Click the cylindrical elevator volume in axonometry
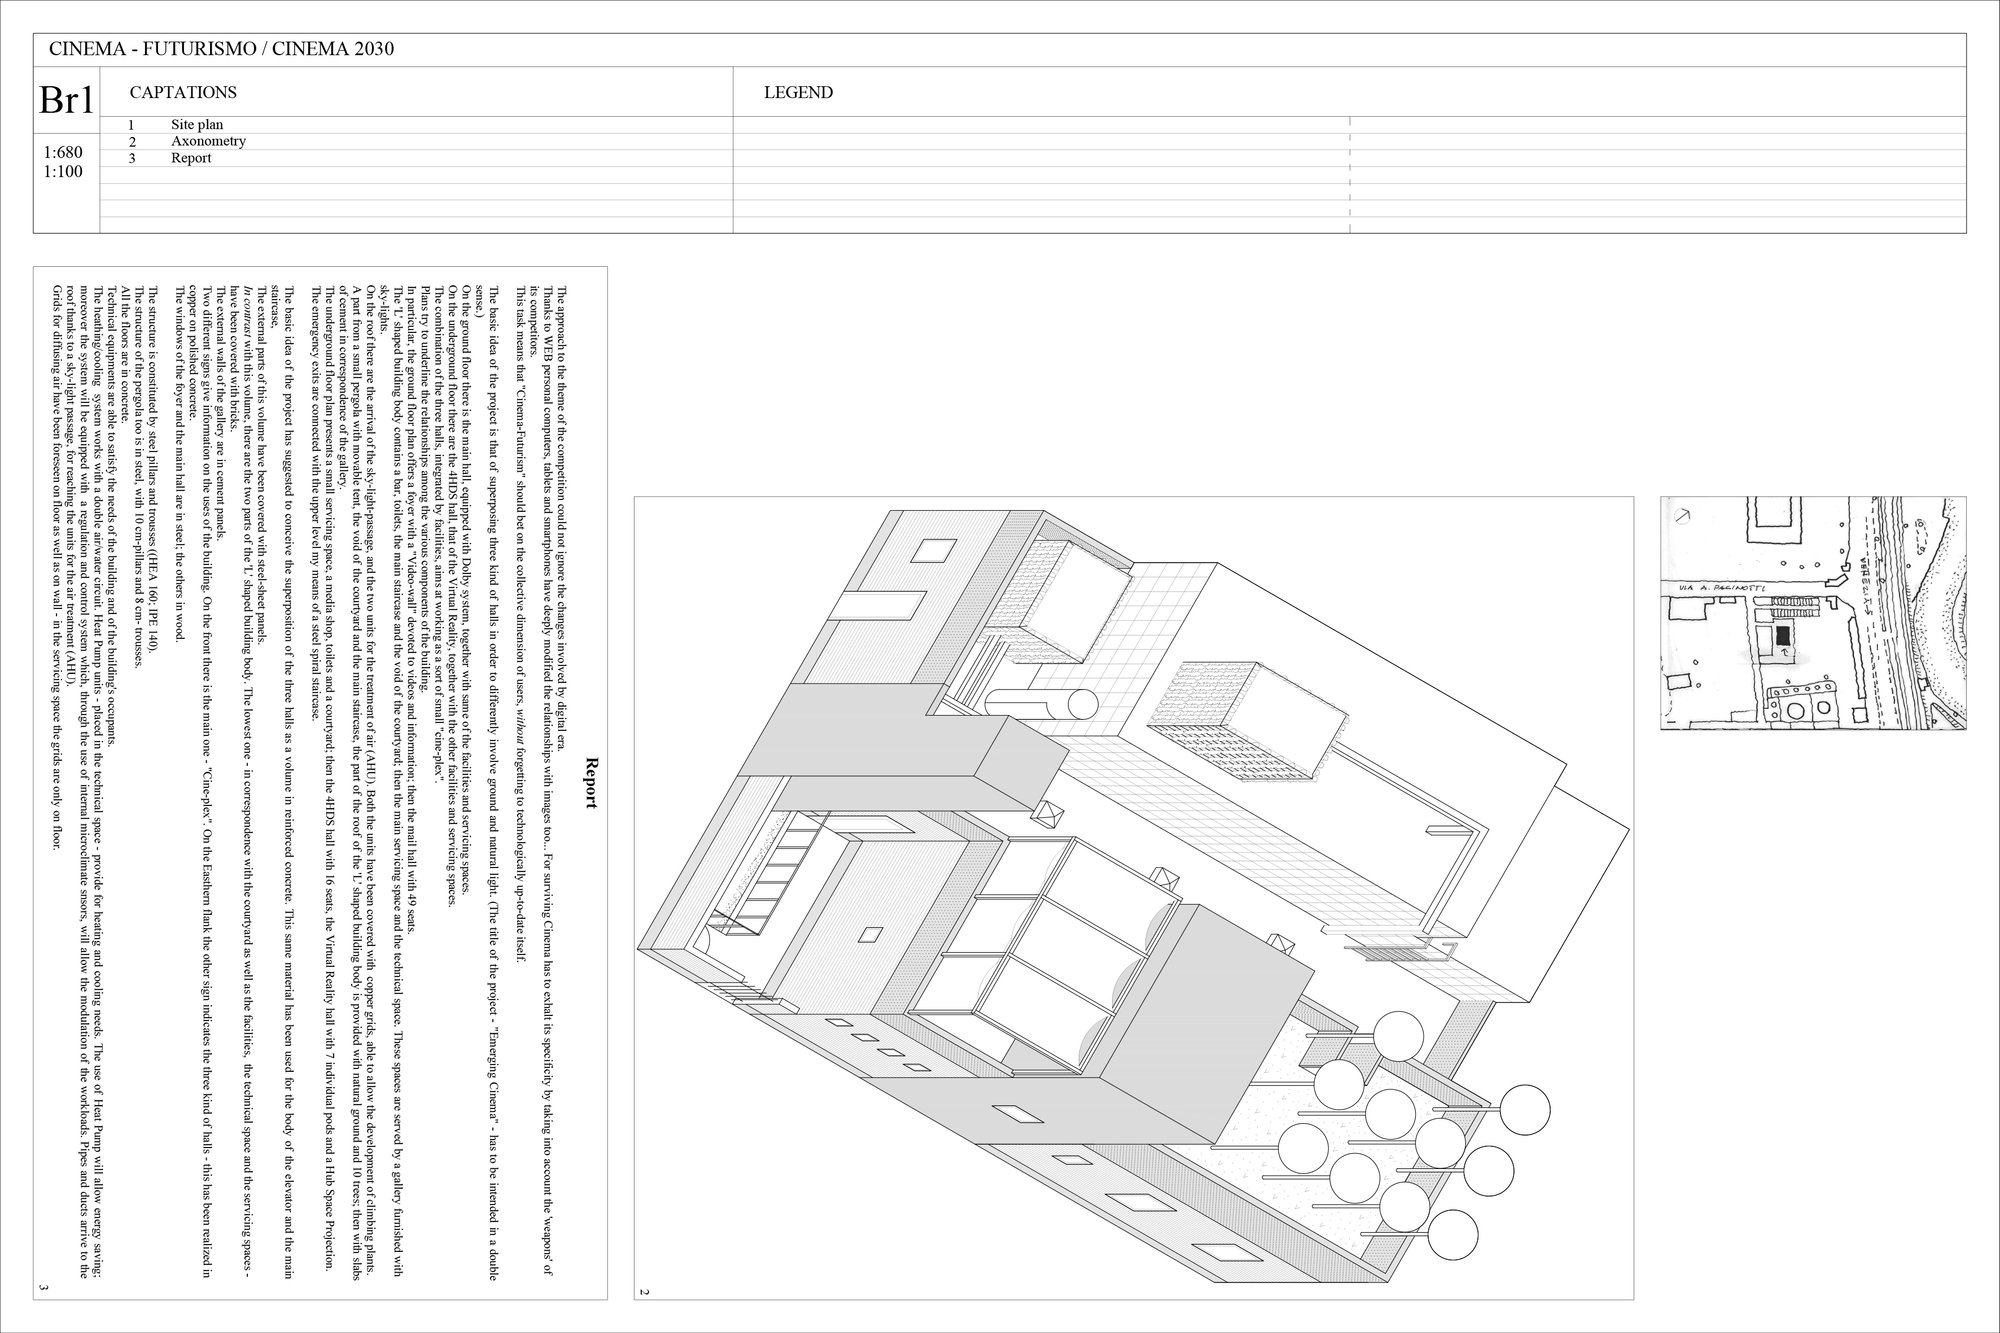 click(1039, 703)
